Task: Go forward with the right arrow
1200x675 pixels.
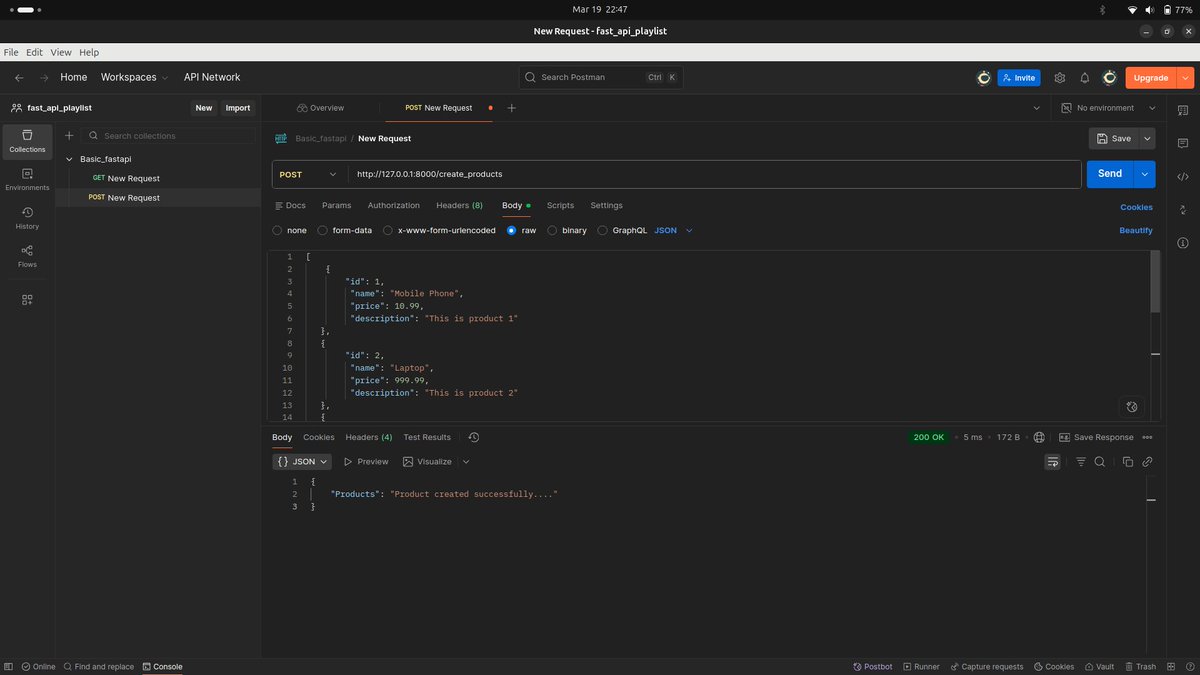Action: coord(44,77)
